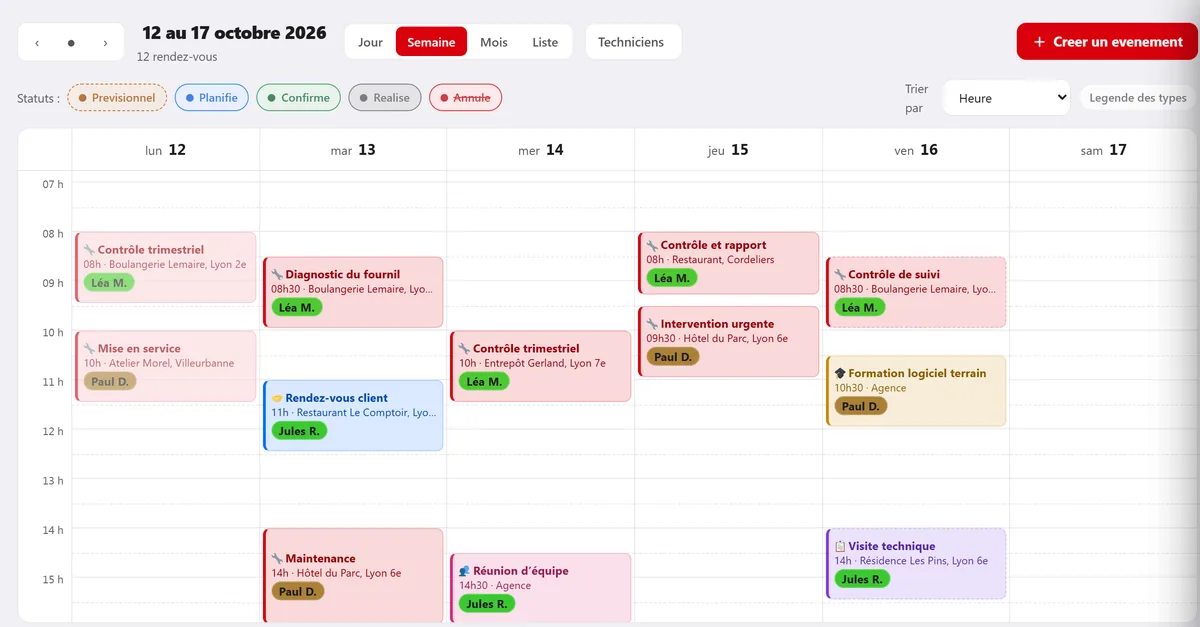1200x627 pixels.
Task: Click Léa M. badge on Contrôle et rapport
Action: 672,278
